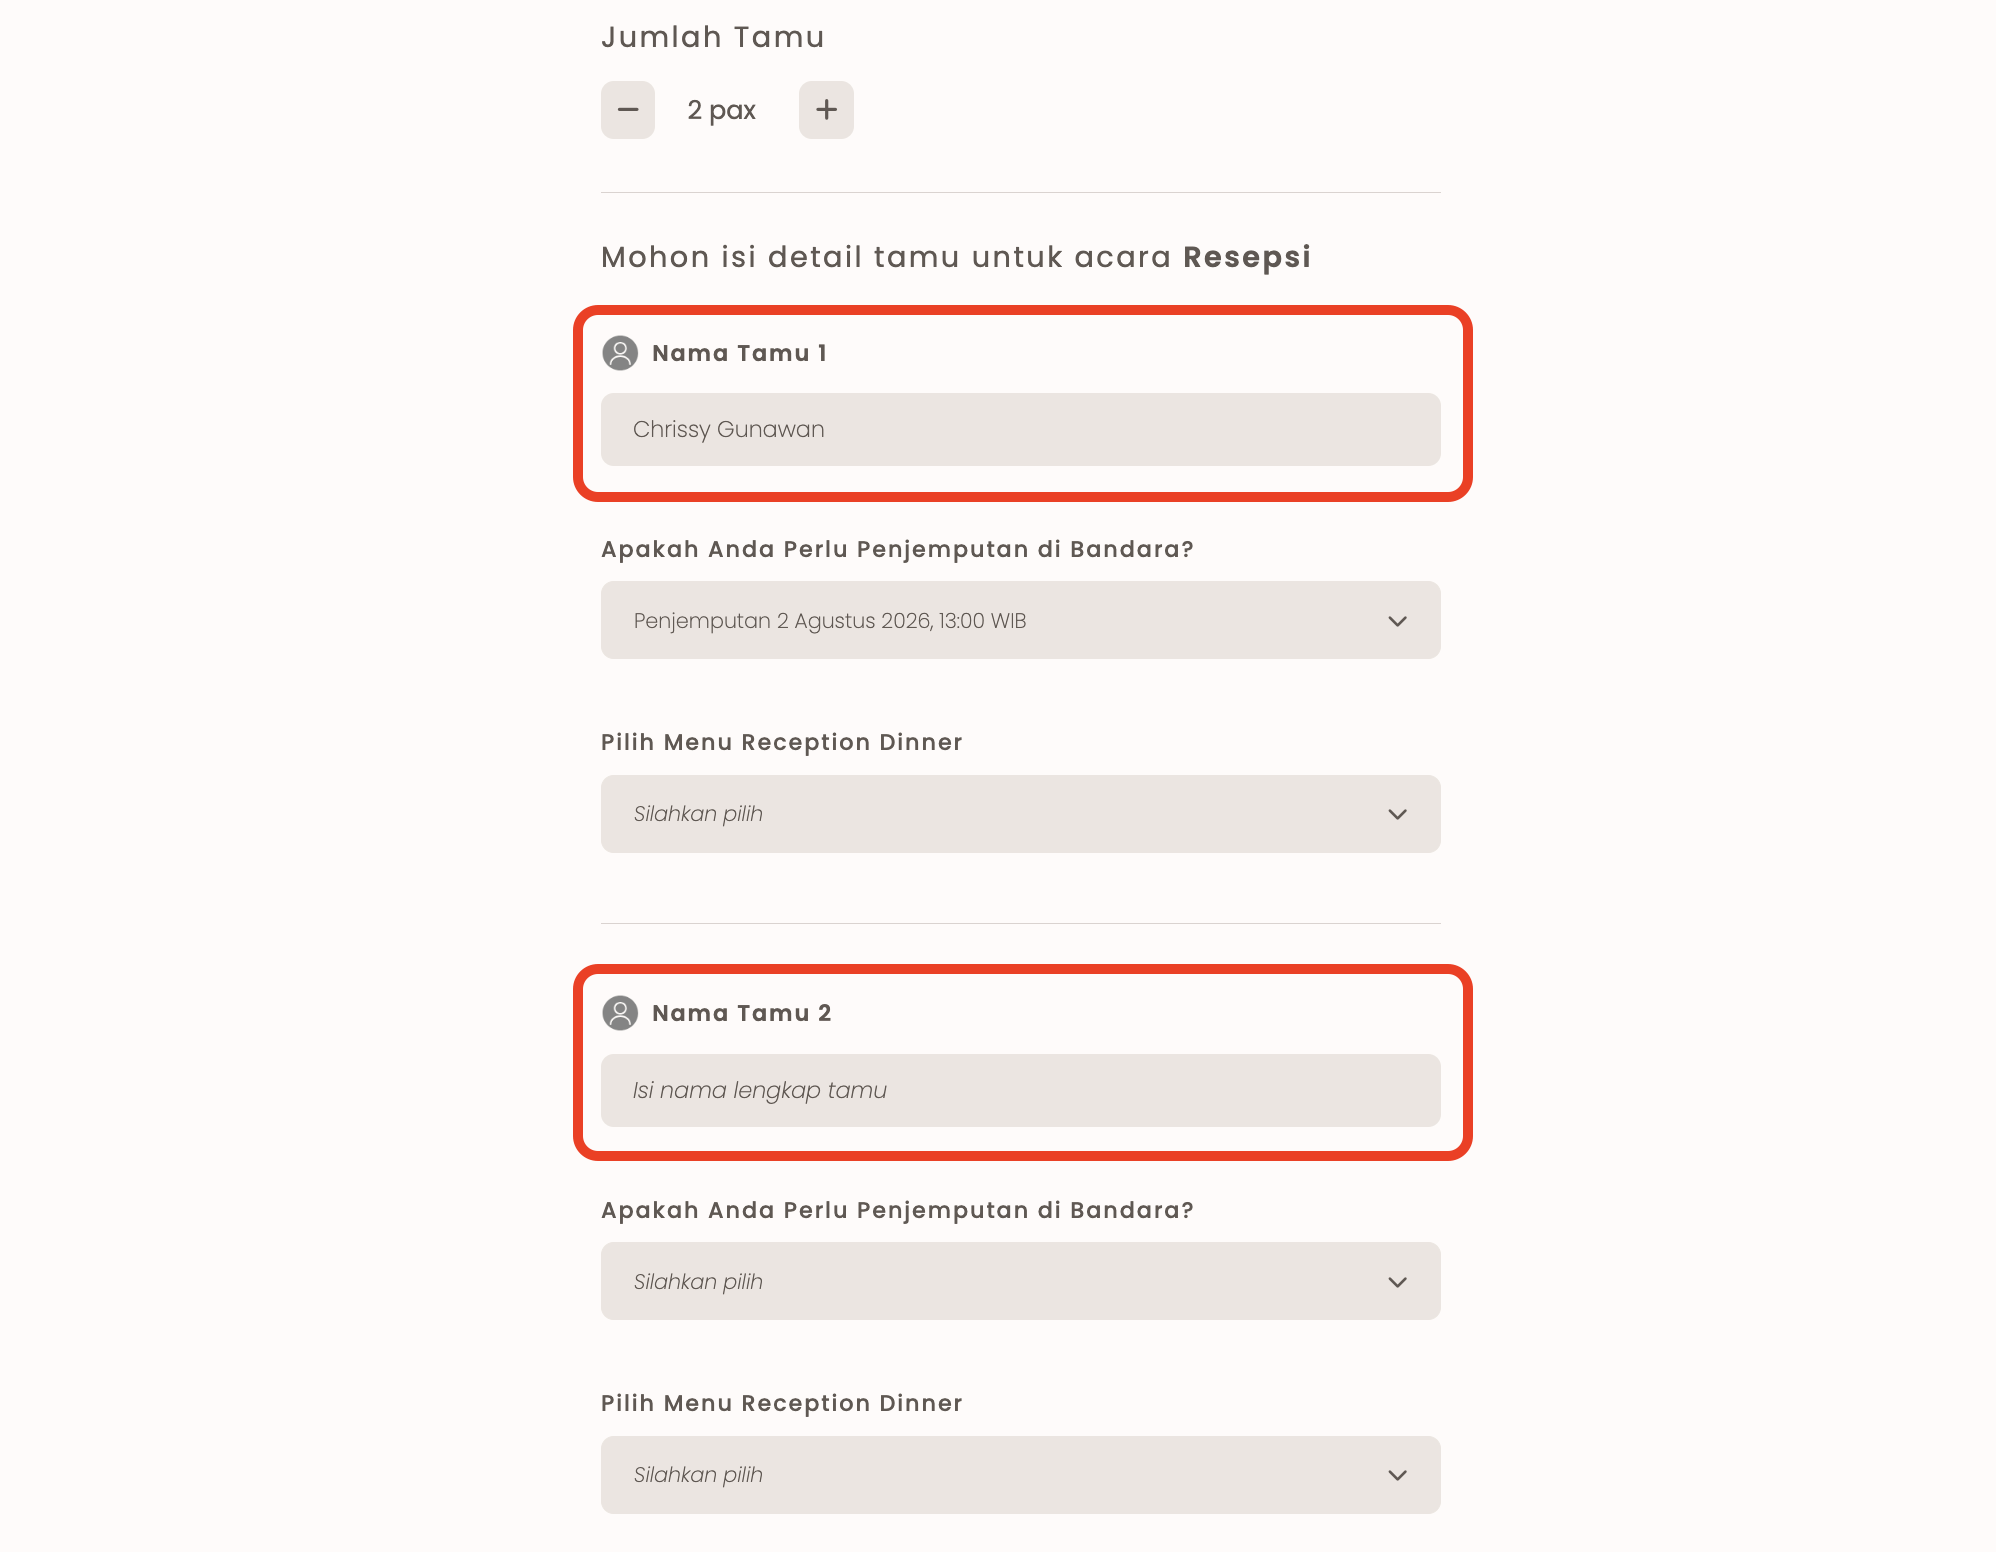Click first 'Pilih Menu Reception Dinner' label
Image resolution: width=1996 pixels, height=1552 pixels.
pyautogui.click(x=781, y=742)
